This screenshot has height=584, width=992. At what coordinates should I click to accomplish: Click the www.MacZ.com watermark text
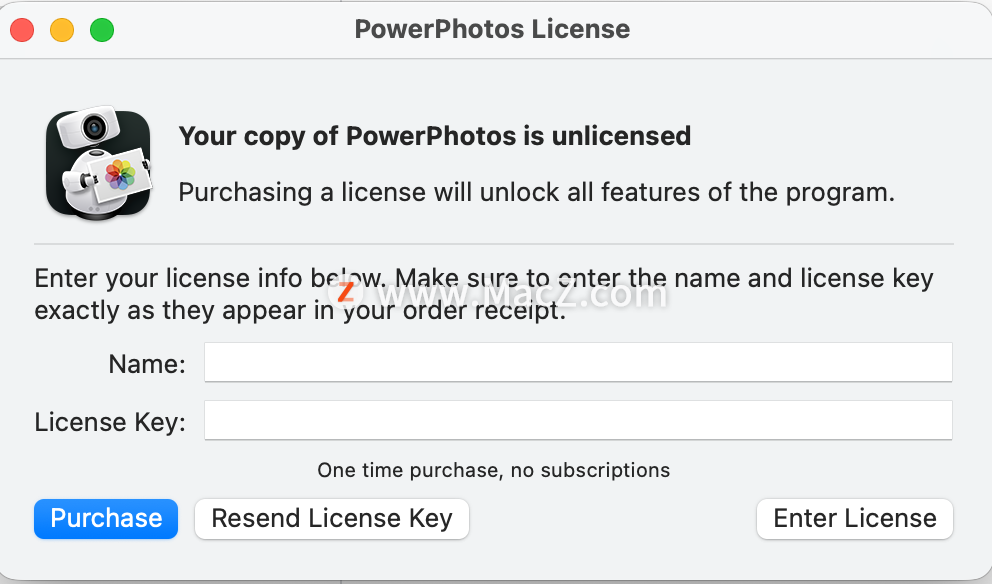(520, 294)
